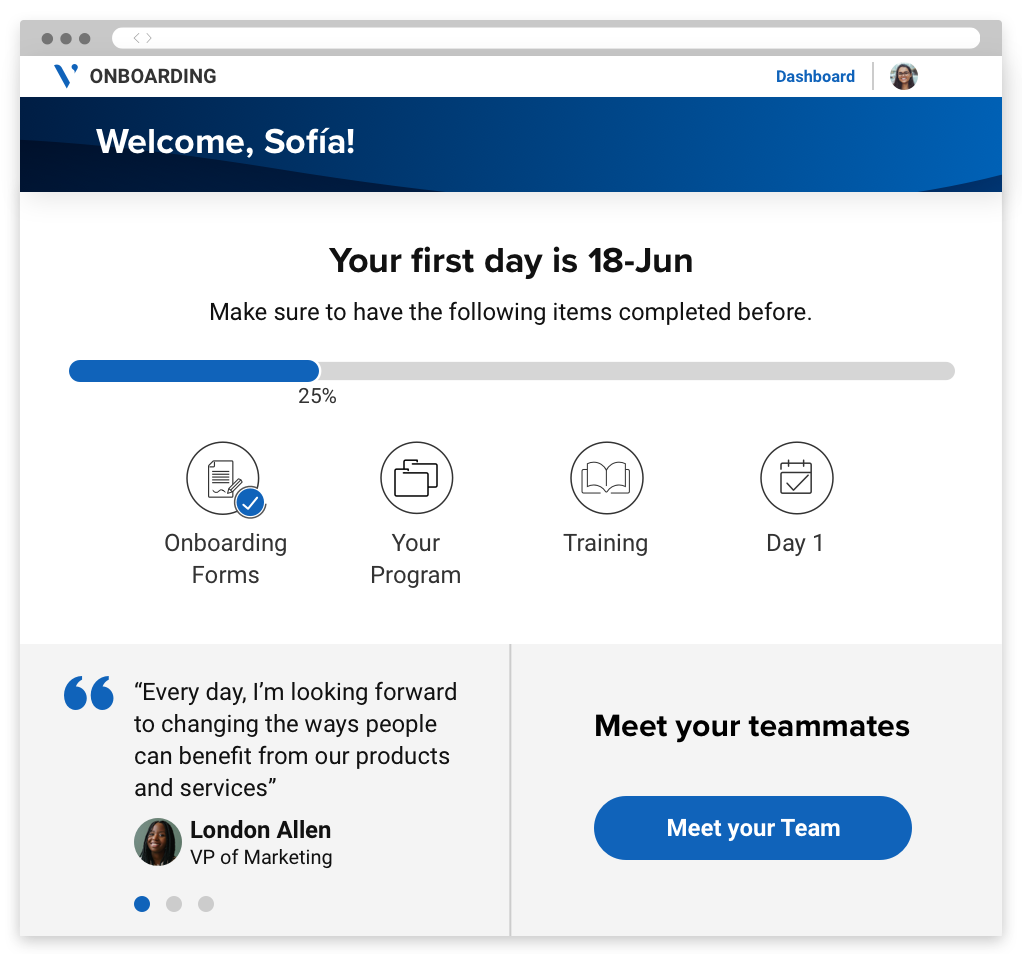The width and height of the screenshot is (1022, 954).
Task: Click the London Allen name
Action: pos(261,830)
